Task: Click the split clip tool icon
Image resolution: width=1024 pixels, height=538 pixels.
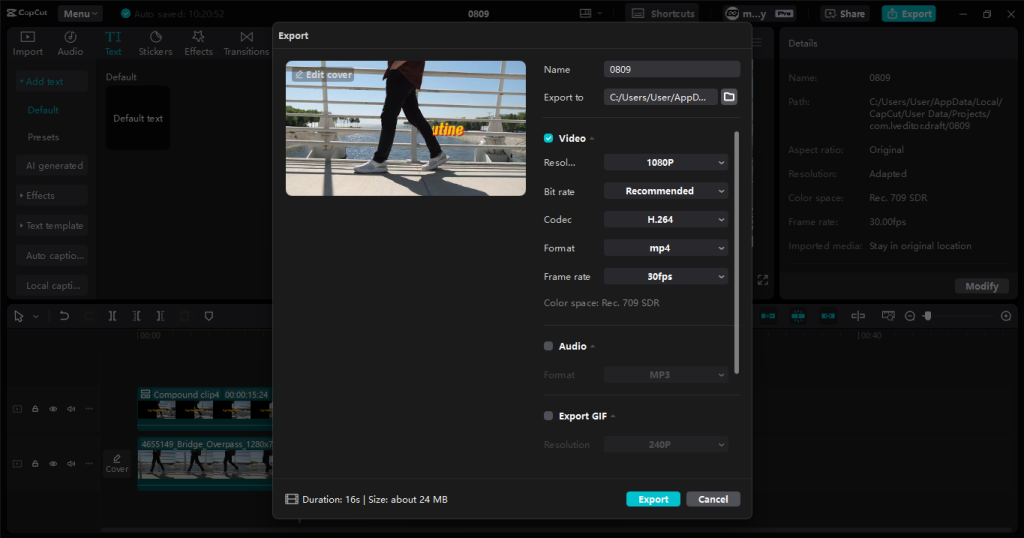Action: (113, 316)
